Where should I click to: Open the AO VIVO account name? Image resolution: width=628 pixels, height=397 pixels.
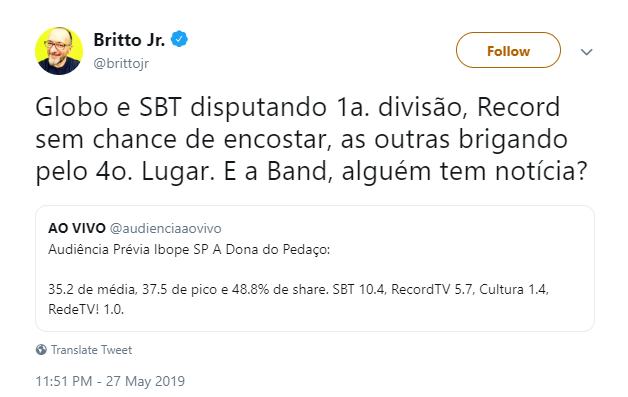(76, 228)
